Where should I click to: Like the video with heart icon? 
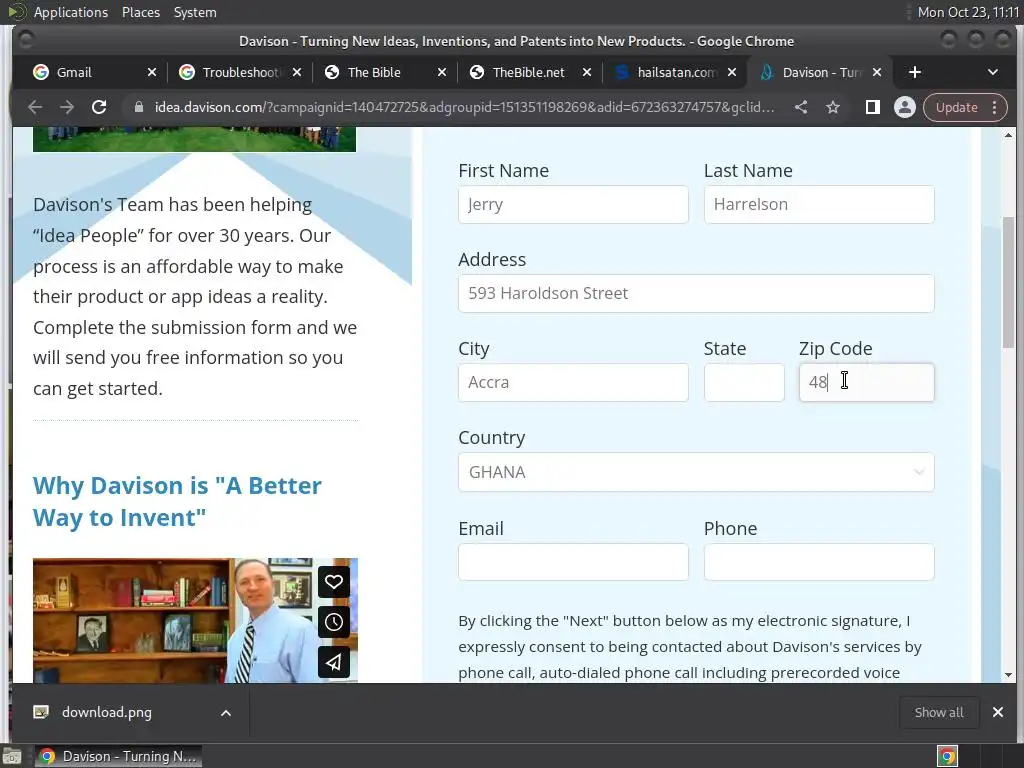coord(334,582)
